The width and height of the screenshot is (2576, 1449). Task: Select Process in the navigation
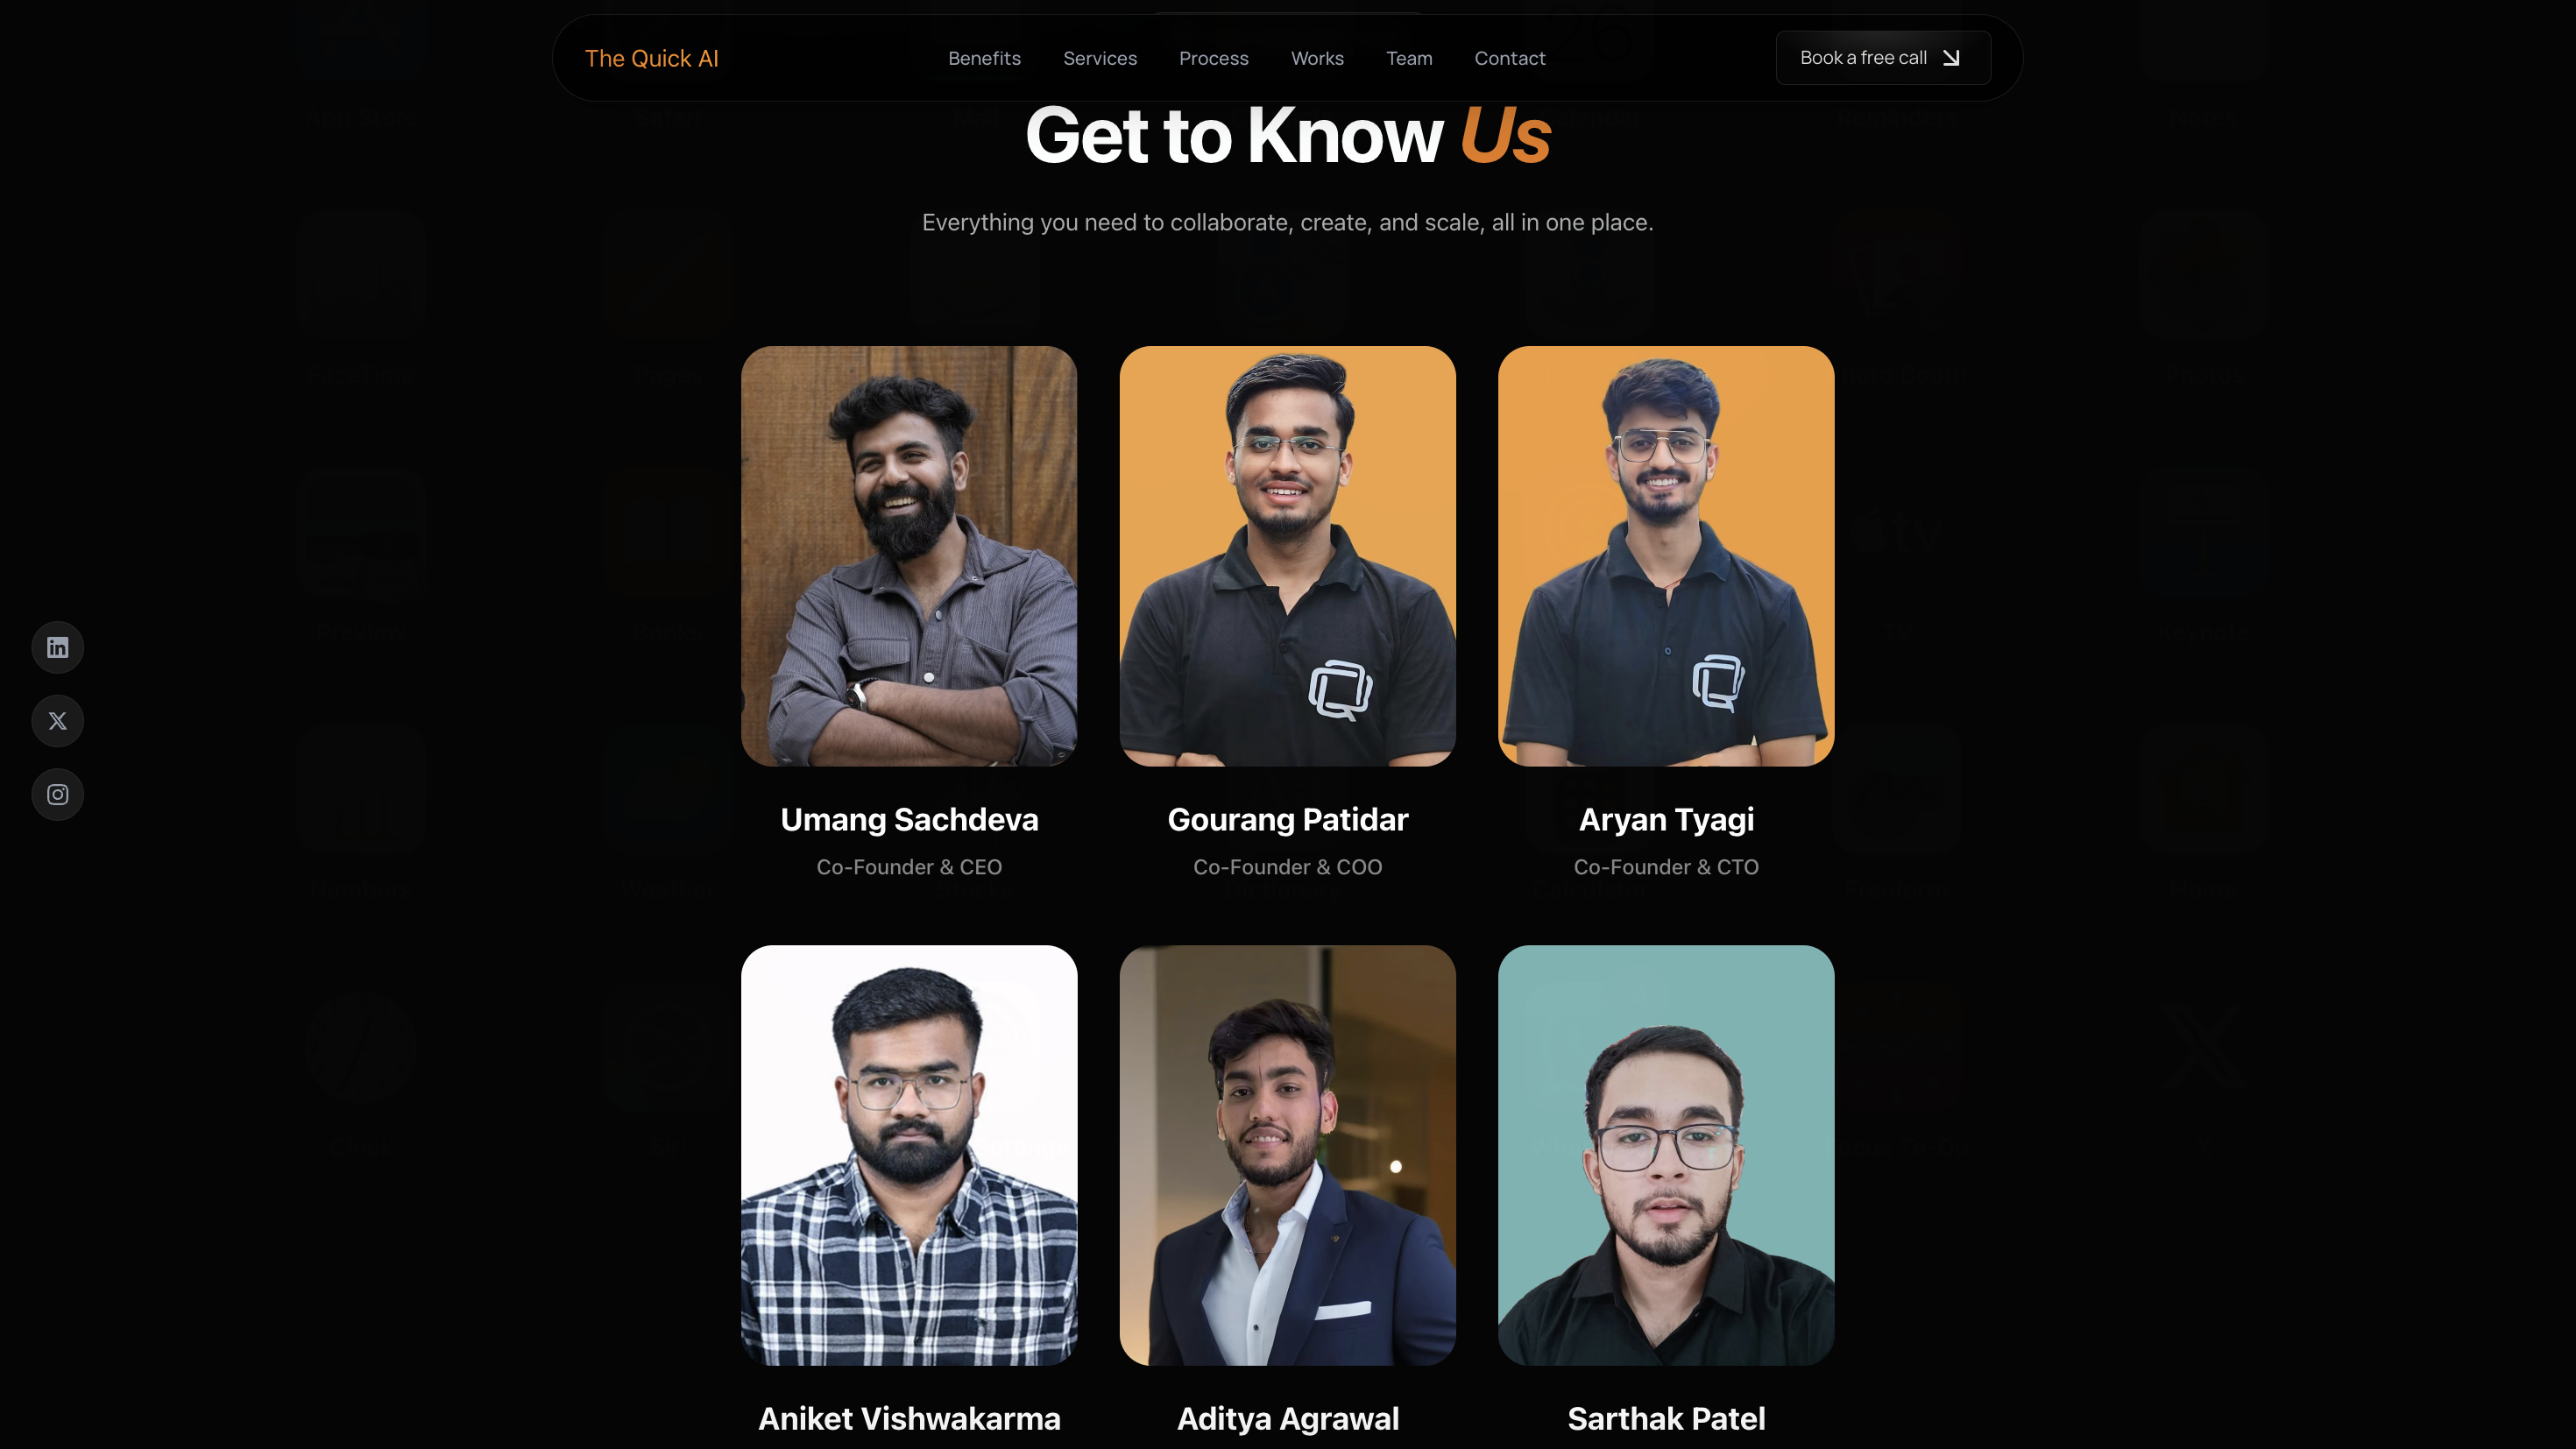1214,58
